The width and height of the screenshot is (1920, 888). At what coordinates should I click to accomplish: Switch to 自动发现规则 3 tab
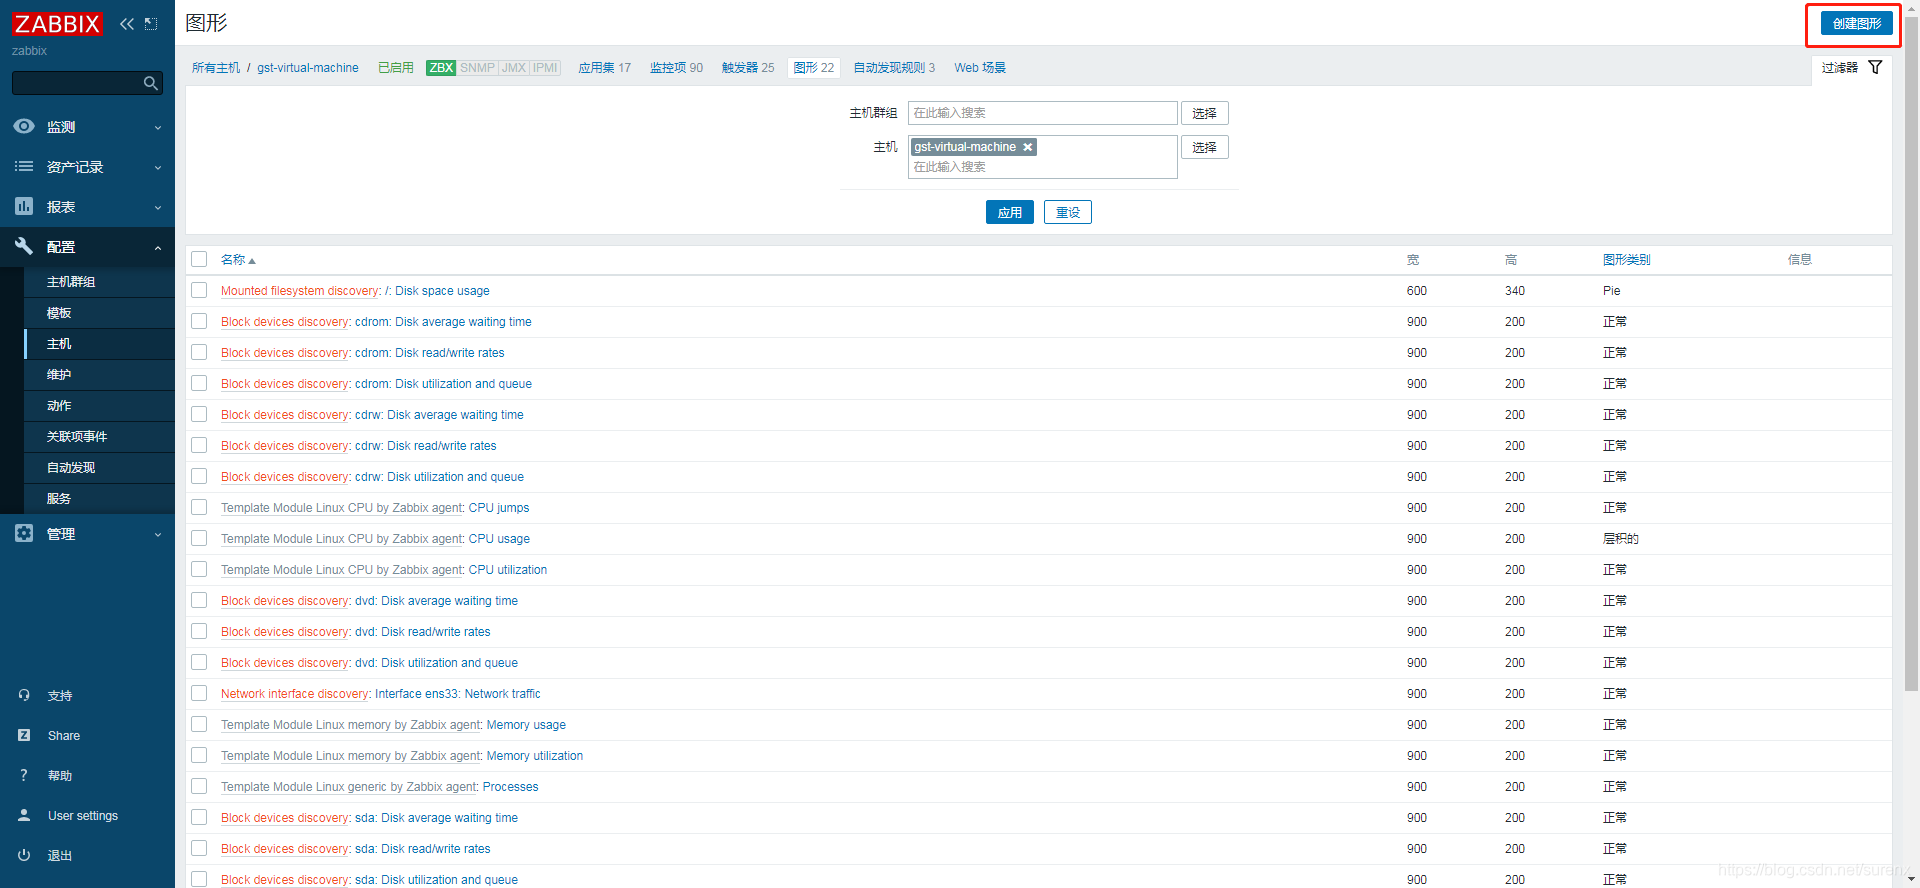click(894, 68)
